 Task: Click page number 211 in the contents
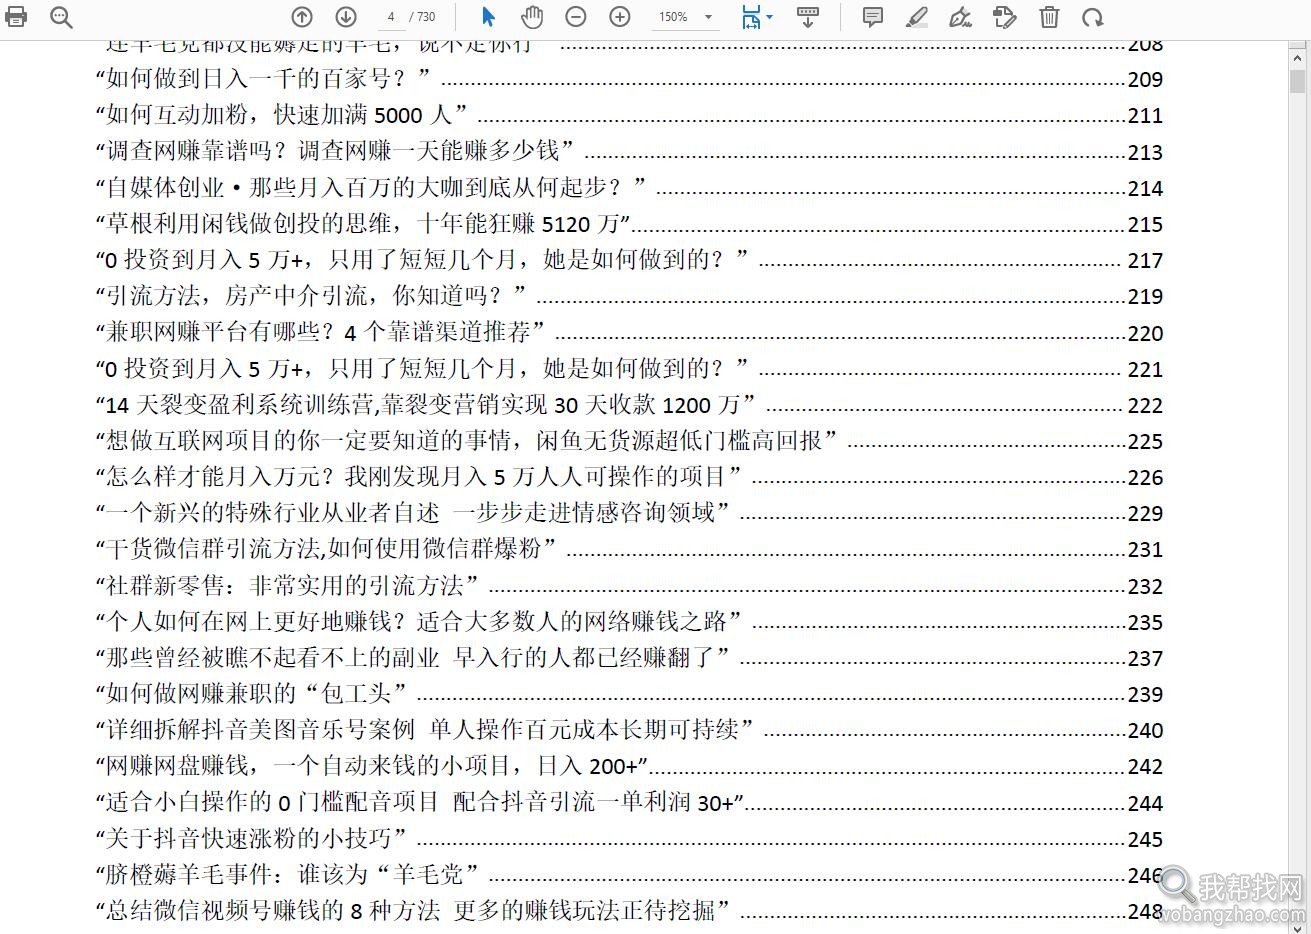pos(1145,116)
